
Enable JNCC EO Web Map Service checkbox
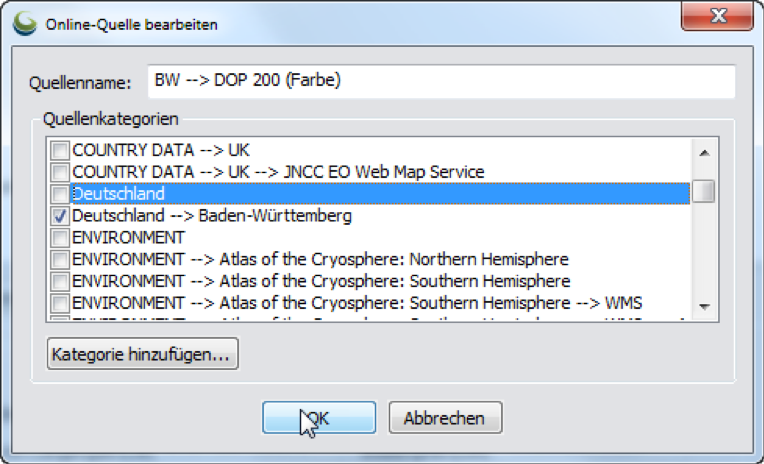60,172
